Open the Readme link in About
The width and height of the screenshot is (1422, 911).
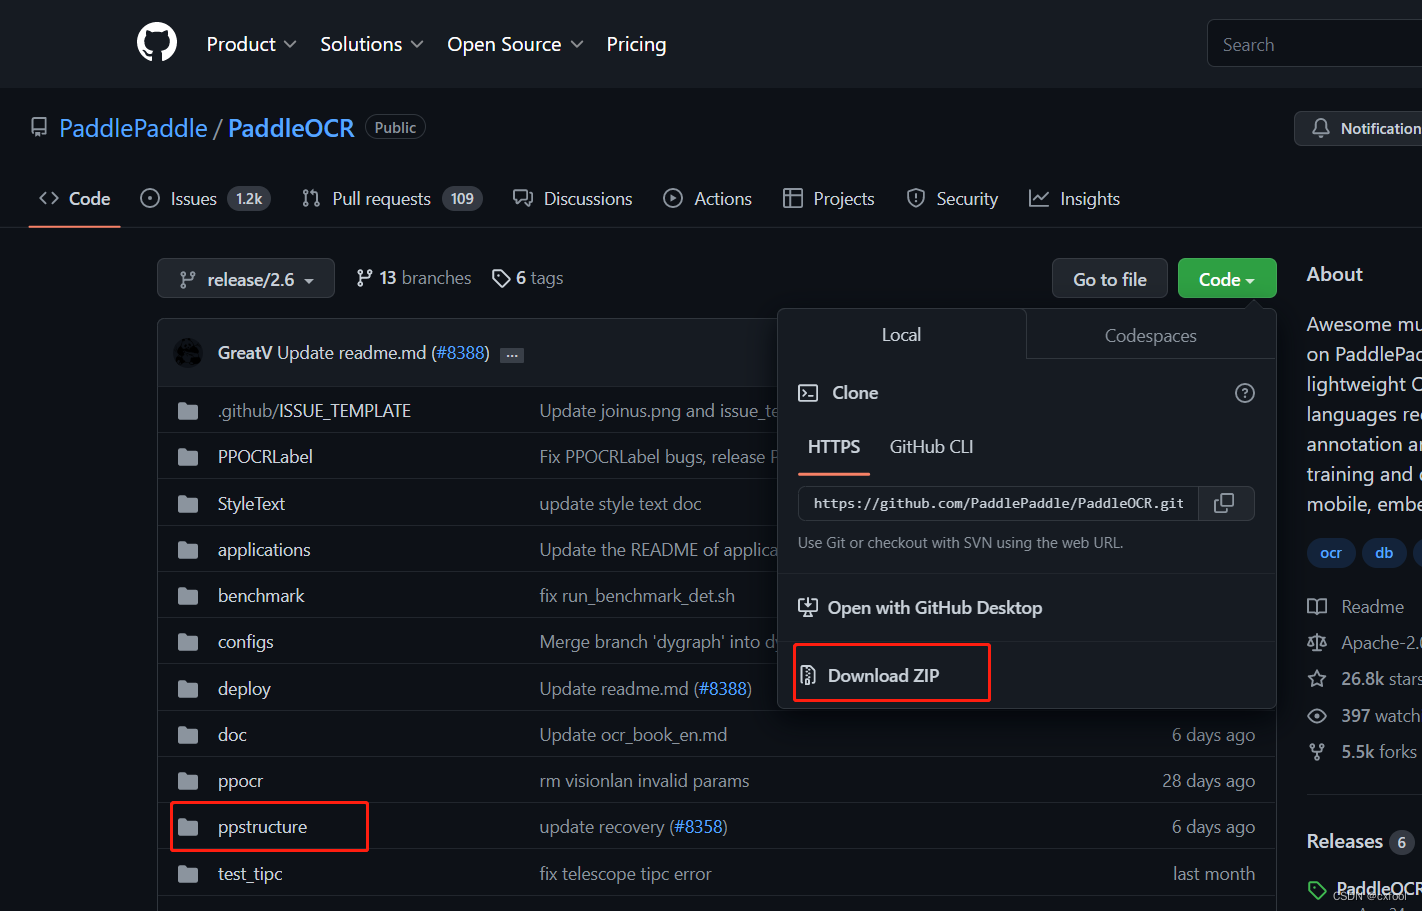pos(1372,607)
